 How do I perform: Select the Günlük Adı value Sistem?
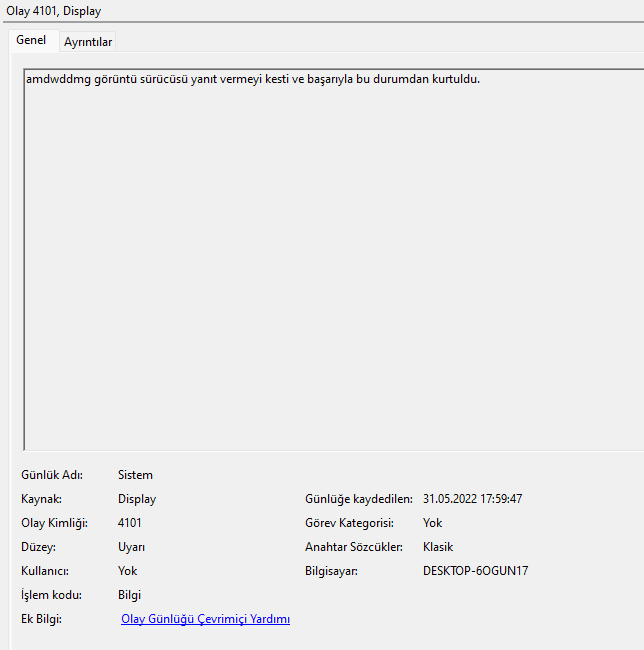[x=135, y=475]
